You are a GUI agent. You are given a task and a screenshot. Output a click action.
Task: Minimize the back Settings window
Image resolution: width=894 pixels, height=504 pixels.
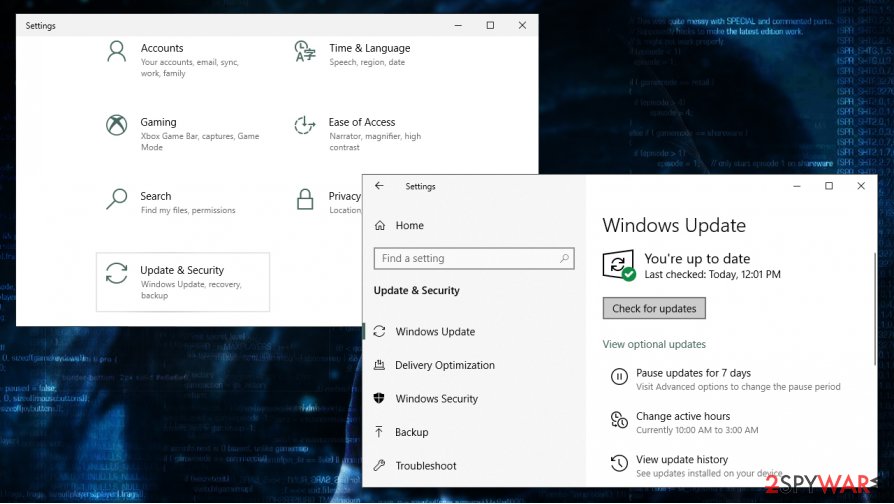tap(458, 25)
